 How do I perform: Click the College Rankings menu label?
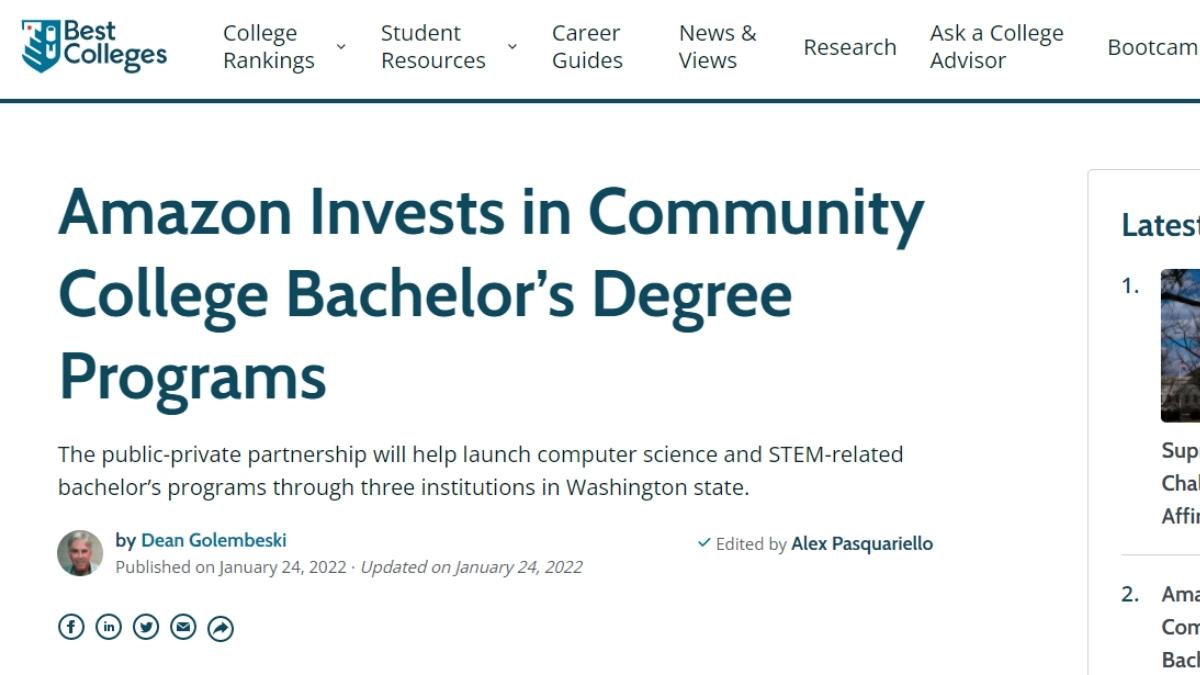pyautogui.click(x=268, y=47)
